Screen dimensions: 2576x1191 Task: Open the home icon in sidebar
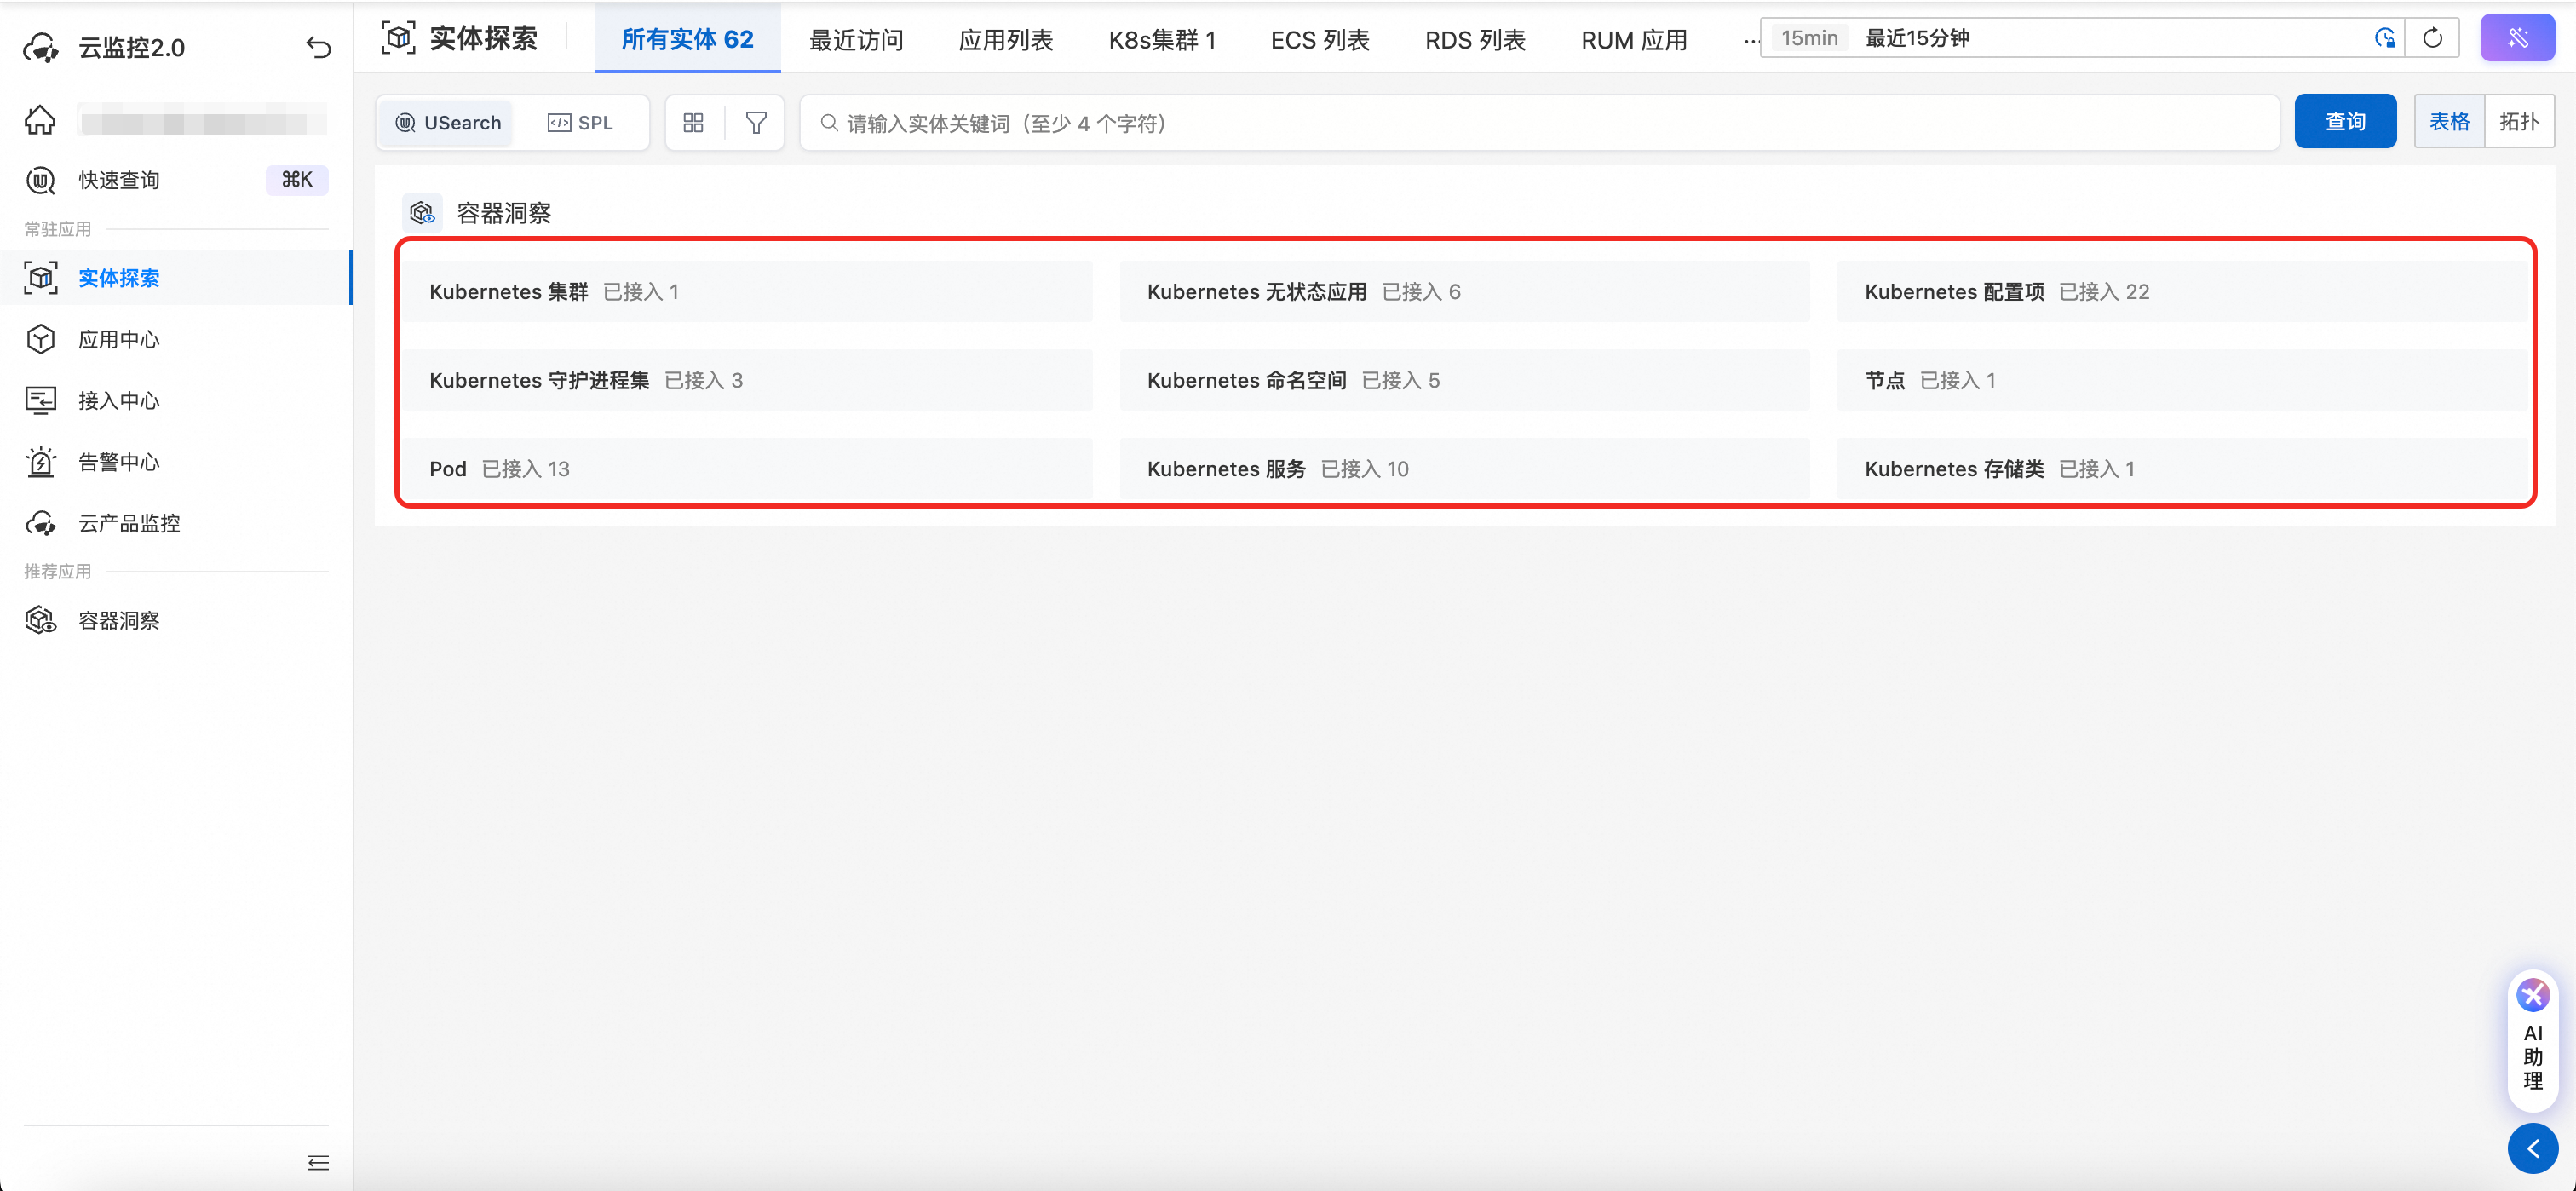pyautogui.click(x=40, y=121)
